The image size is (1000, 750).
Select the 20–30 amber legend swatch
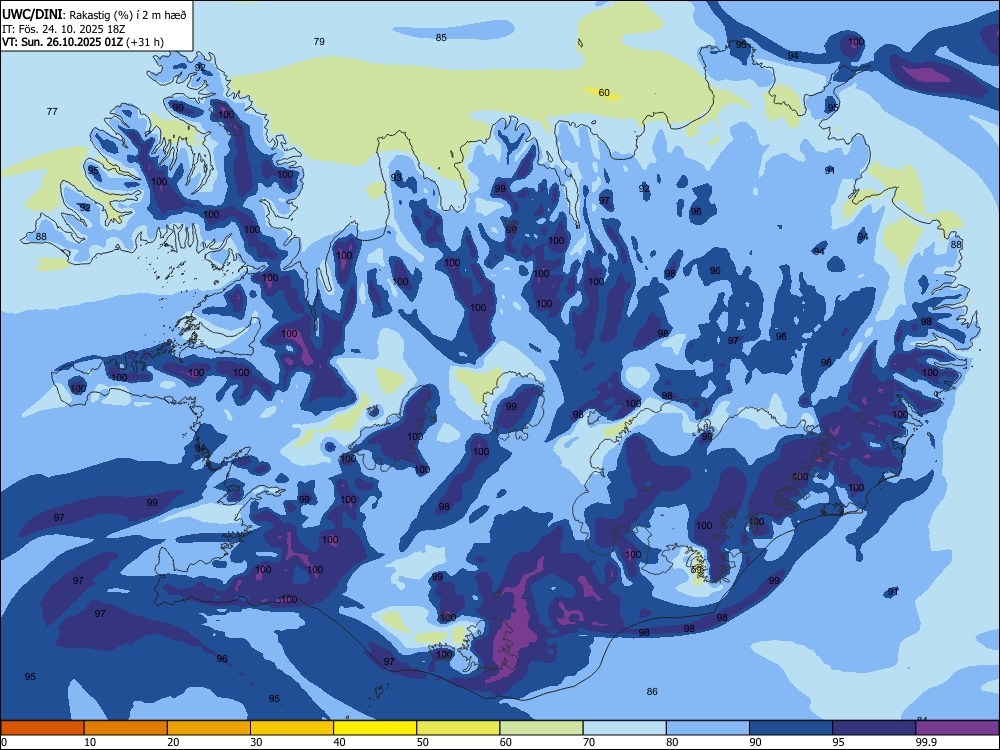(x=209, y=728)
